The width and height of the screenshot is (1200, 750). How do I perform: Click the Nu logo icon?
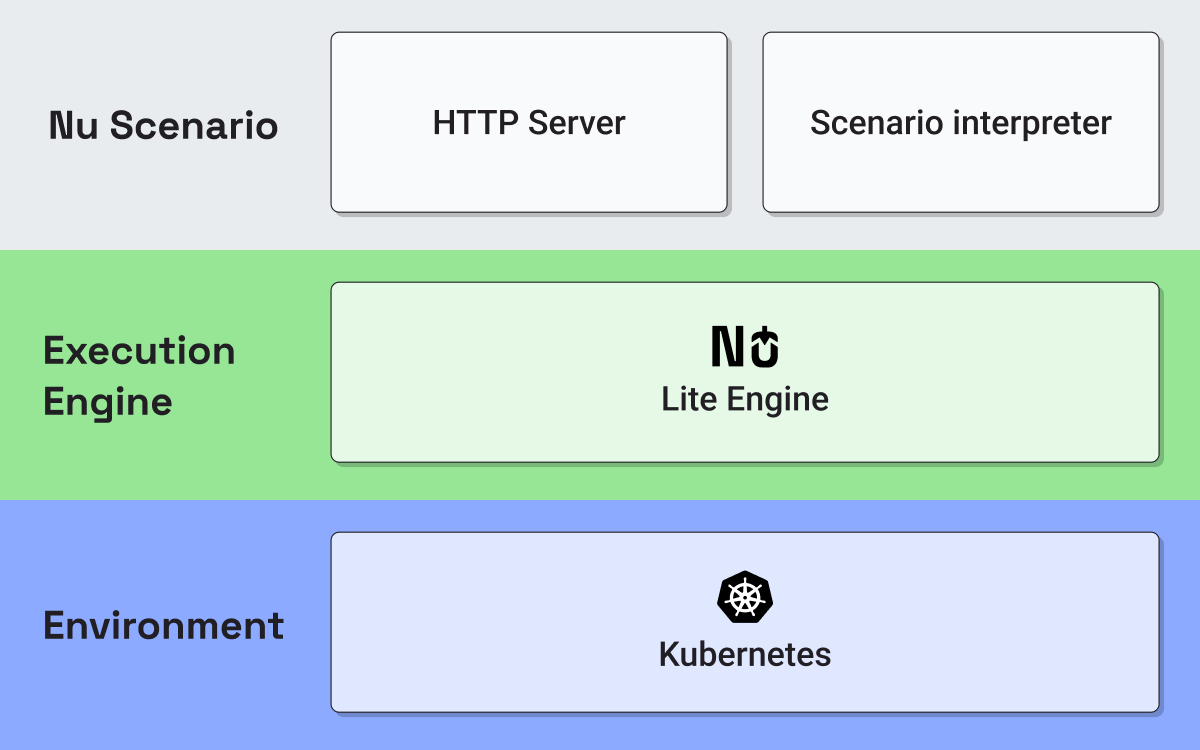tap(745, 346)
